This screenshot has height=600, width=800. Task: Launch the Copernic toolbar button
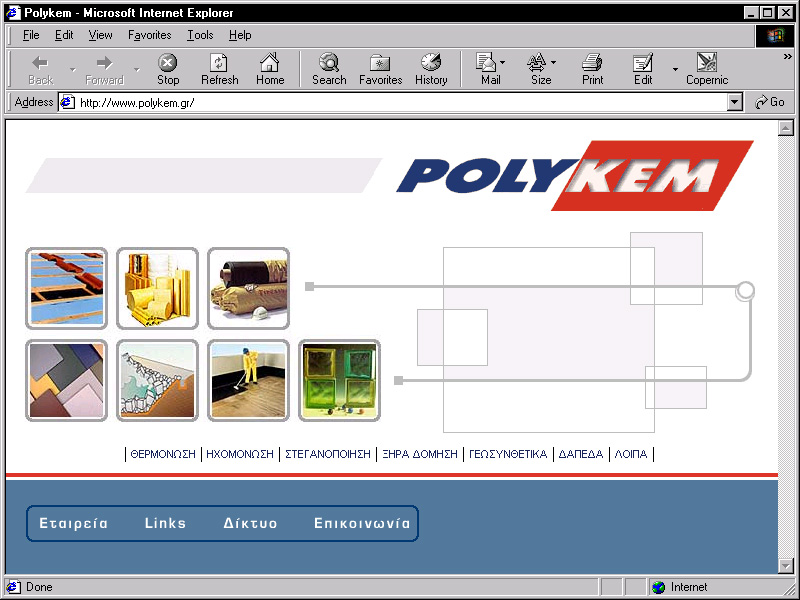(707, 69)
